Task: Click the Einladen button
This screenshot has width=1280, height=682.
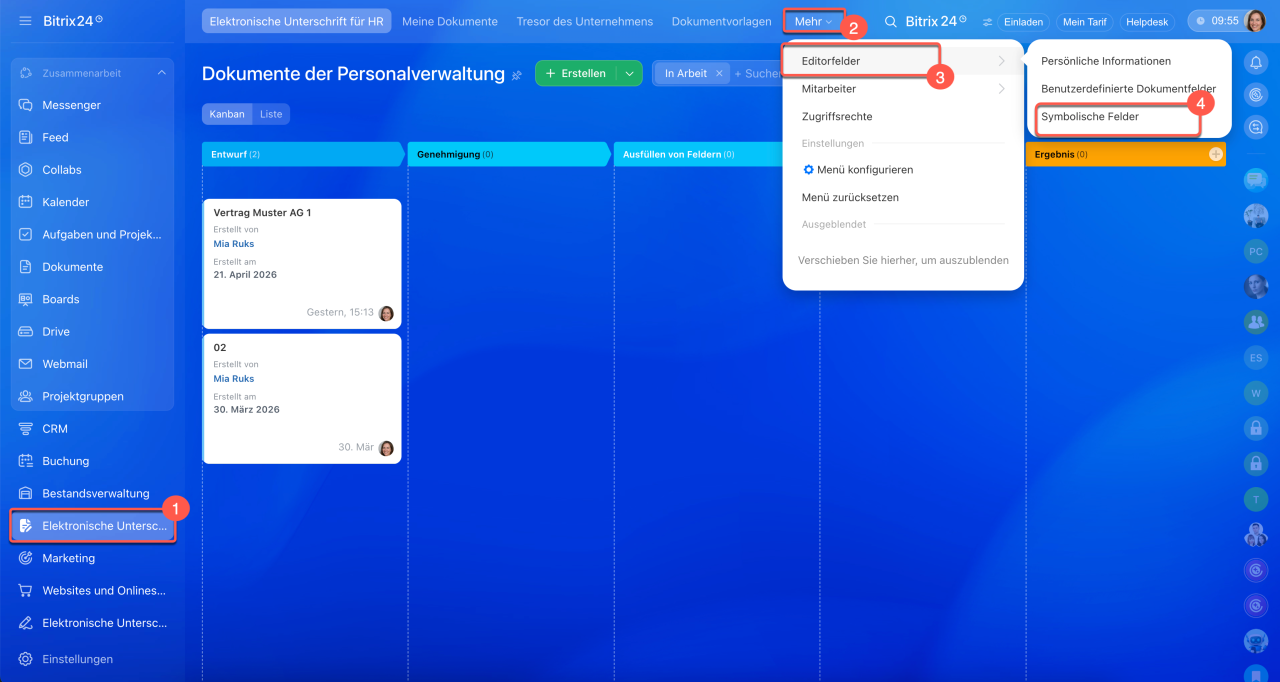Action: pyautogui.click(x=1023, y=22)
